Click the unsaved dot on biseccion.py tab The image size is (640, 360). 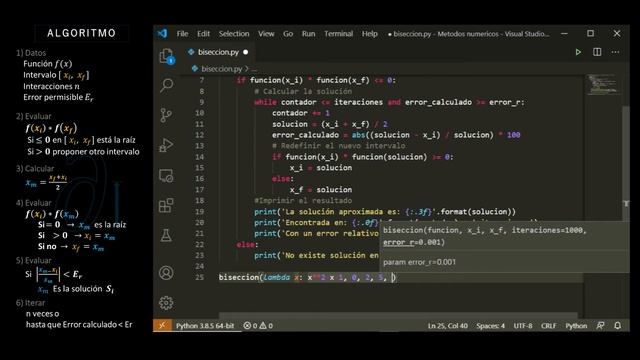tap(245, 52)
